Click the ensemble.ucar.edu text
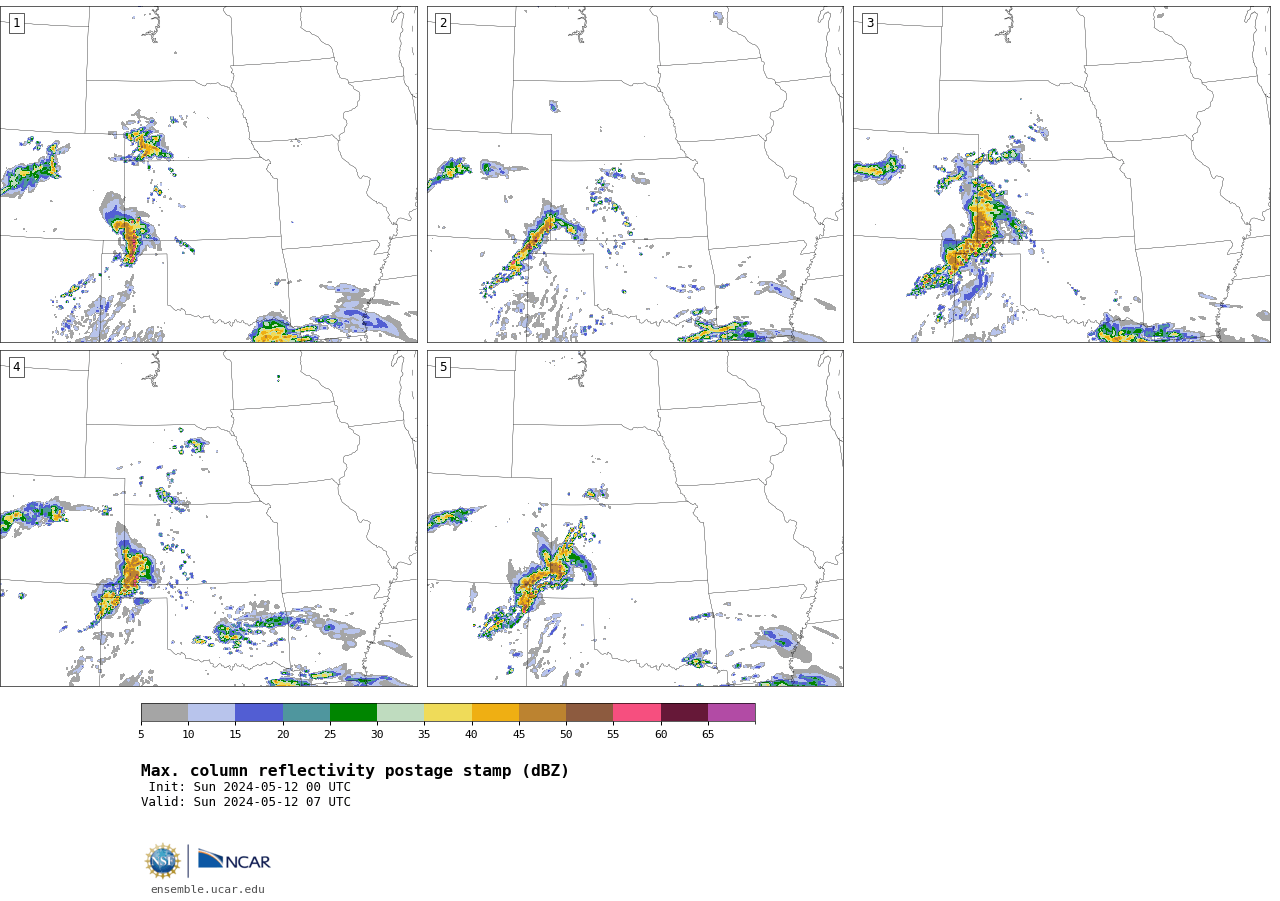Image resolution: width=1280 pixels, height=901 pixels. coord(208,889)
